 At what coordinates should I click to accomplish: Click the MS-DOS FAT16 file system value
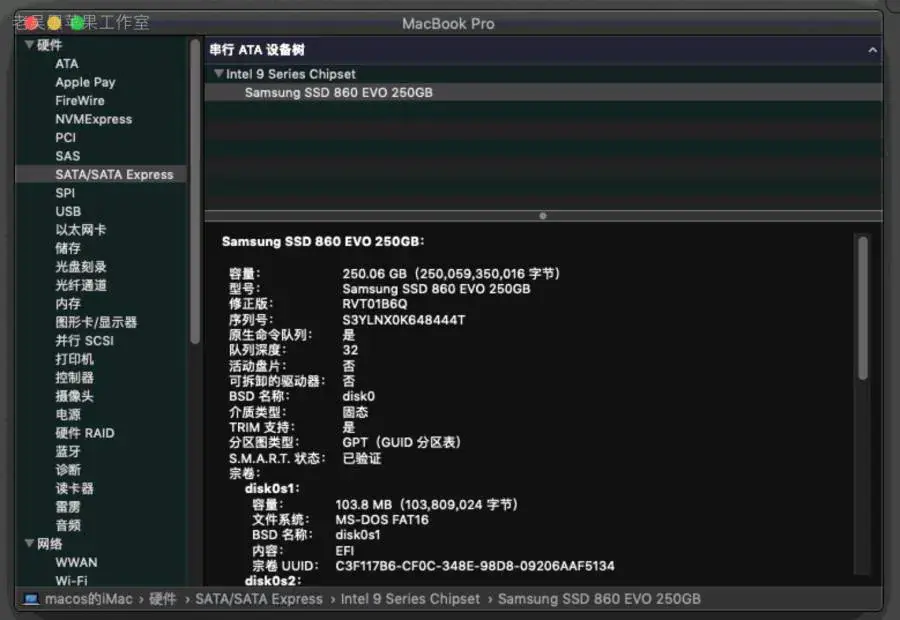(x=382, y=520)
